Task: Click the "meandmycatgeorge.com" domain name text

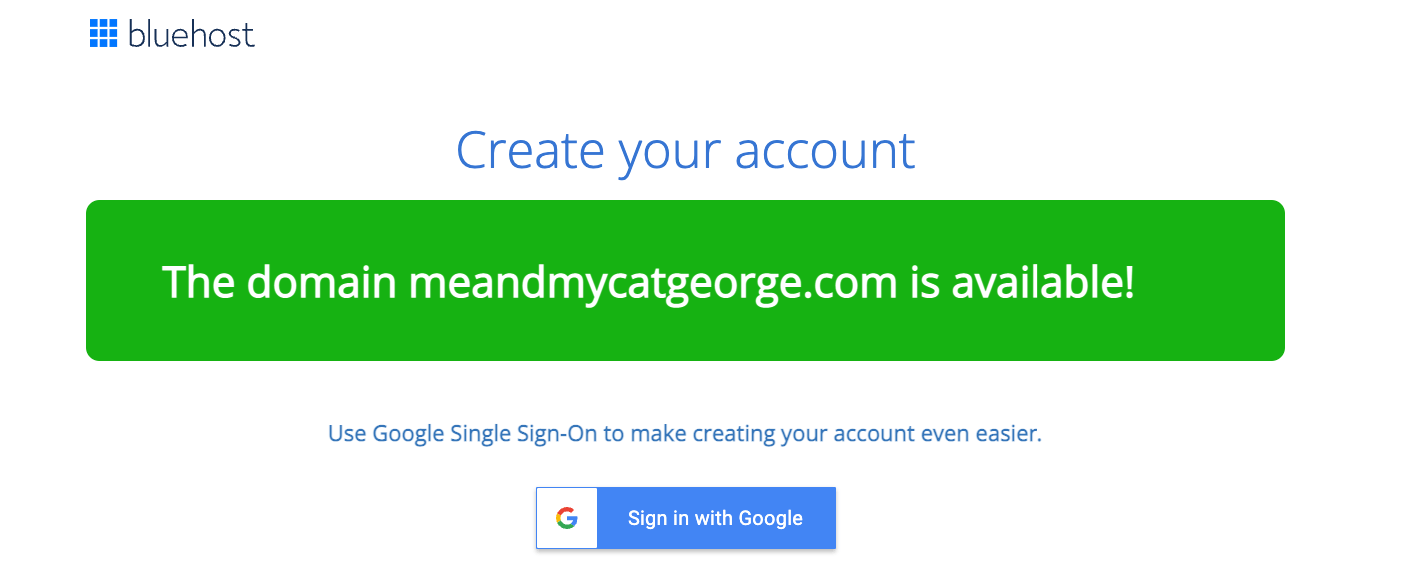Action: pos(653,283)
